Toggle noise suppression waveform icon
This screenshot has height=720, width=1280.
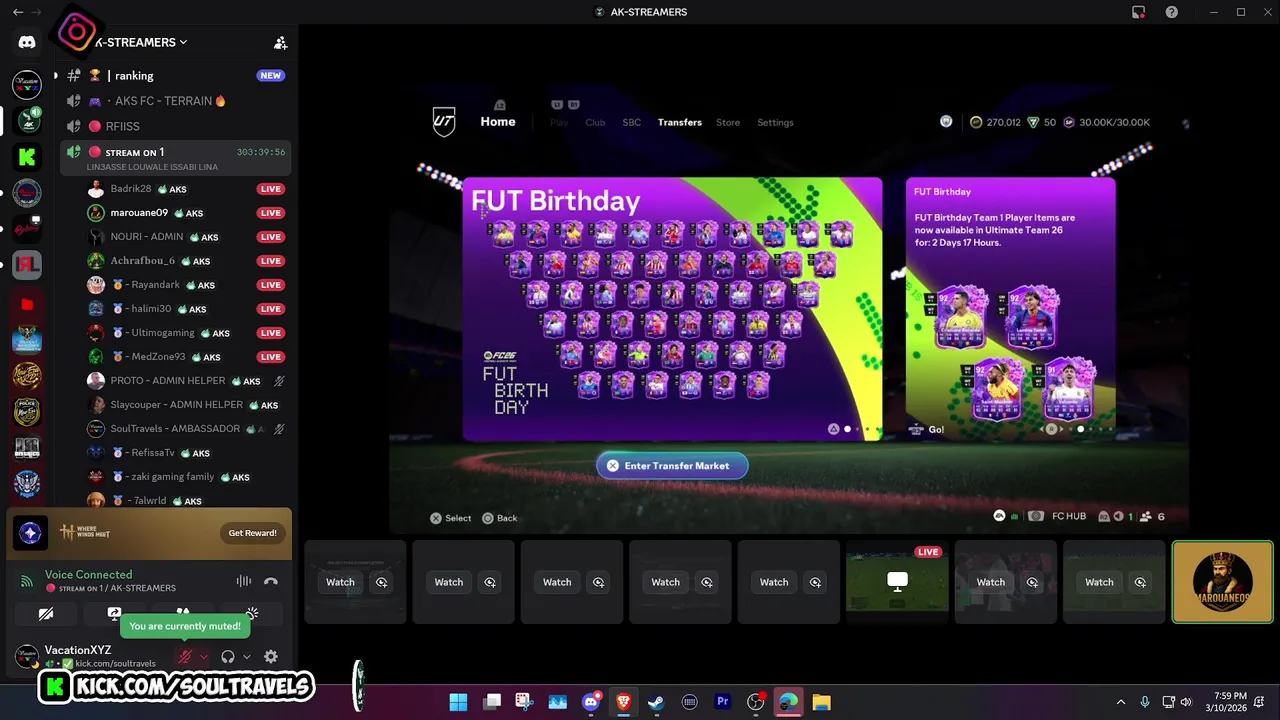243,581
